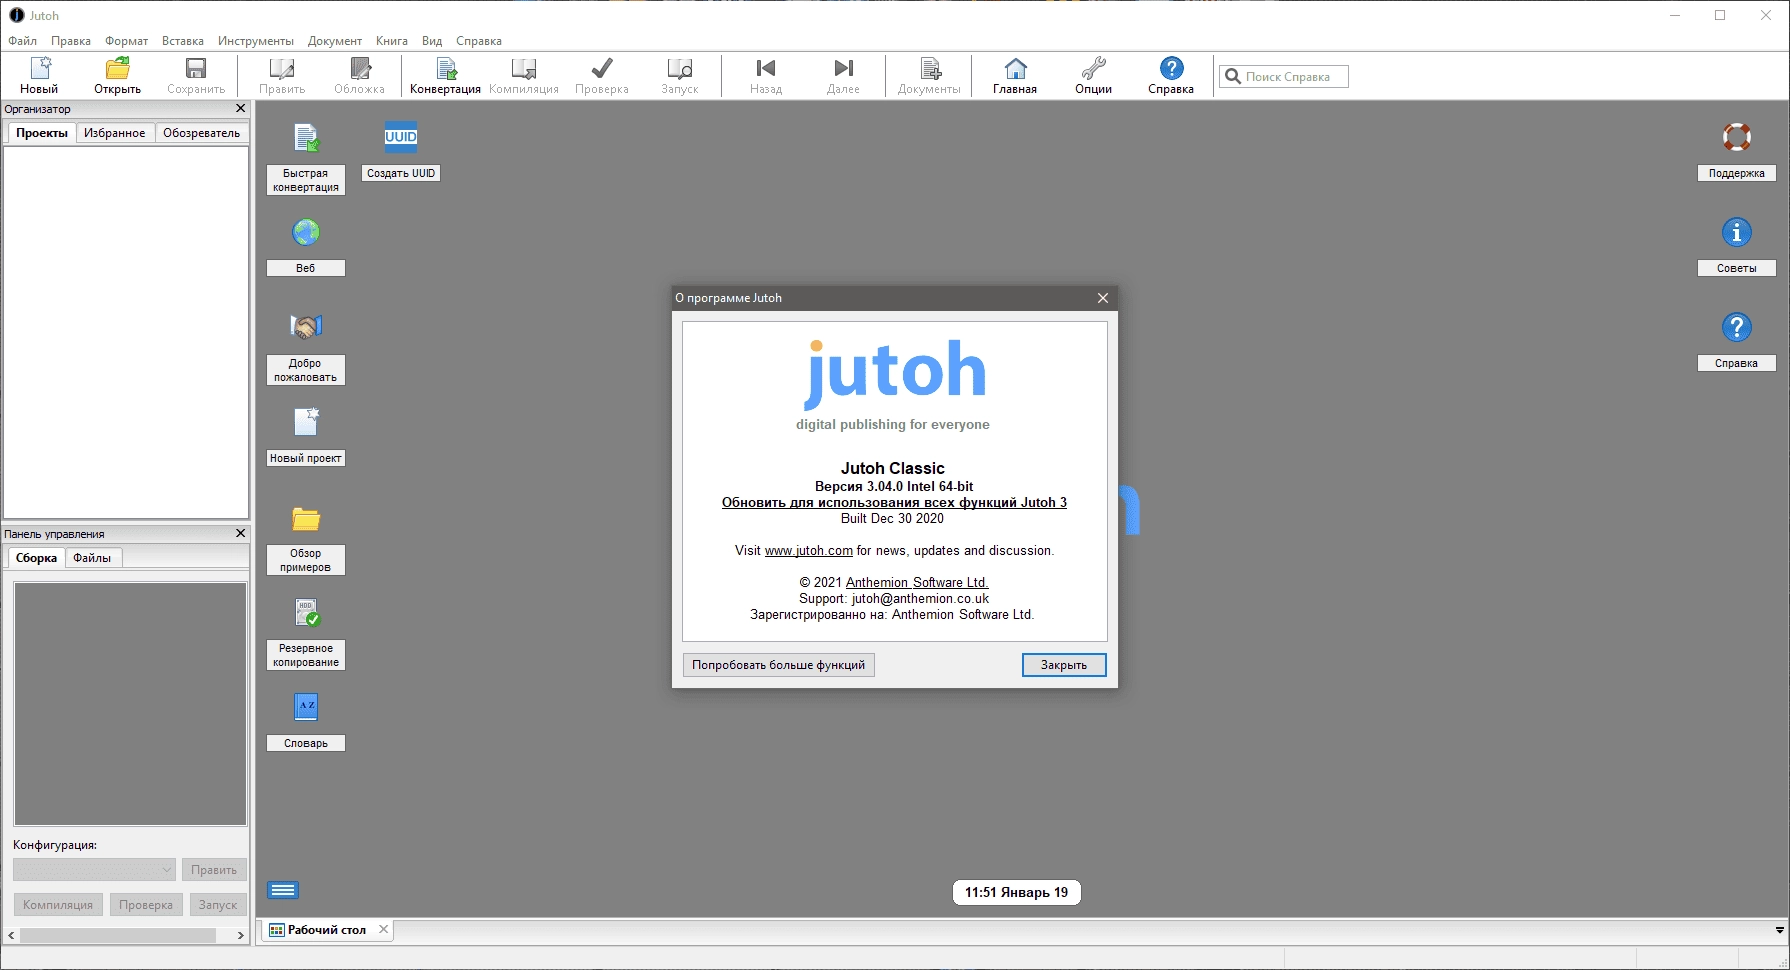The width and height of the screenshot is (1790, 970).
Task: Switch to the Избранное tab
Action: (x=115, y=133)
